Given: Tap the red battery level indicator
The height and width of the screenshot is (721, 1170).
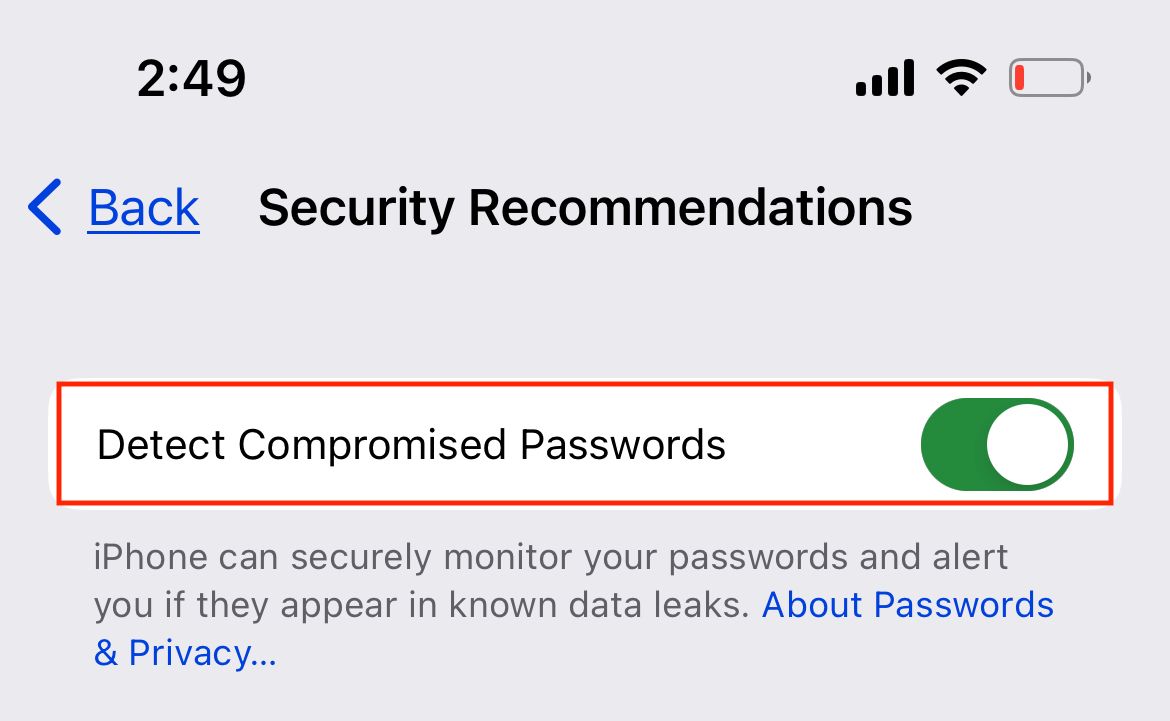Looking at the screenshot, I should tap(1020, 78).
